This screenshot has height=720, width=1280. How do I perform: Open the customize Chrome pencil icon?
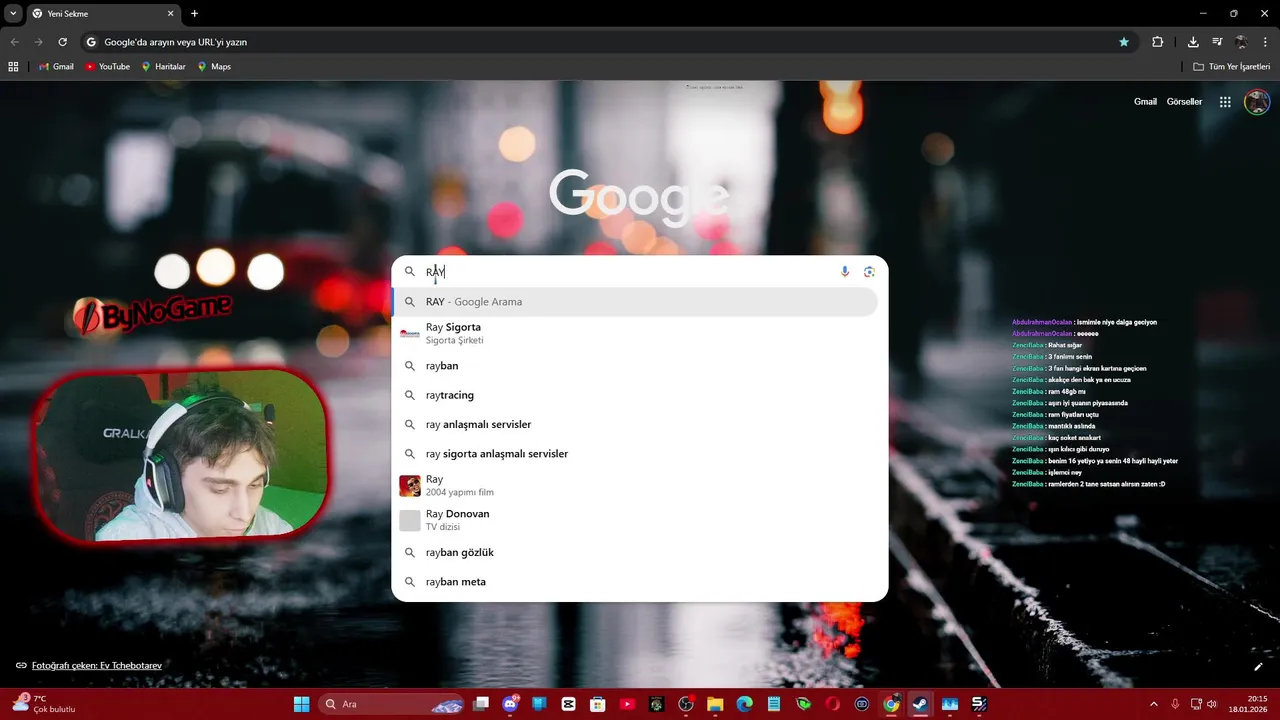[x=1258, y=666]
